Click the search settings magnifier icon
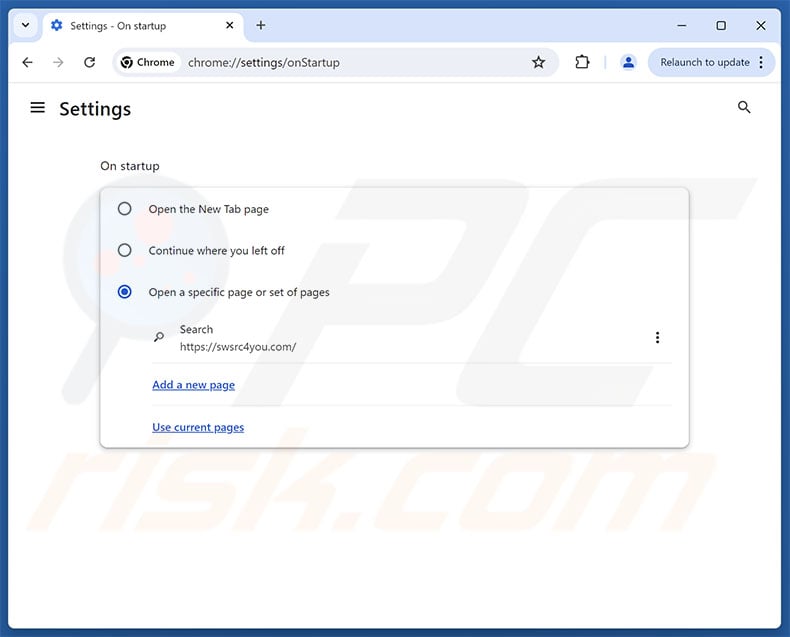790x637 pixels. 744,107
